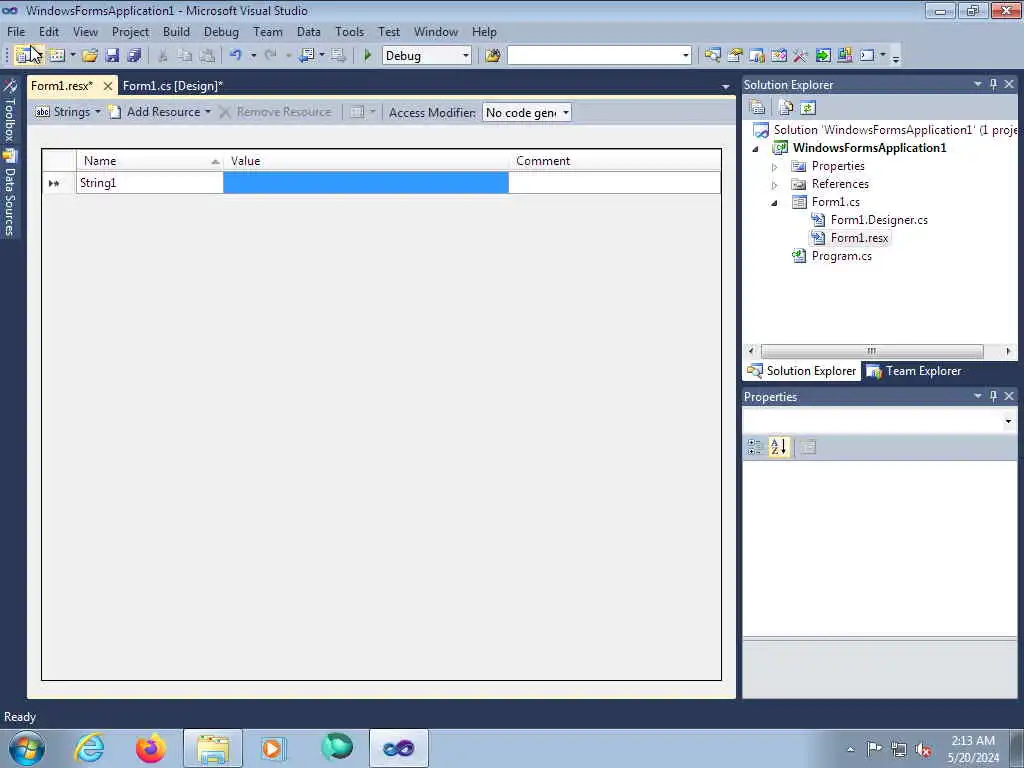Click the Open File folder icon

click(90, 56)
